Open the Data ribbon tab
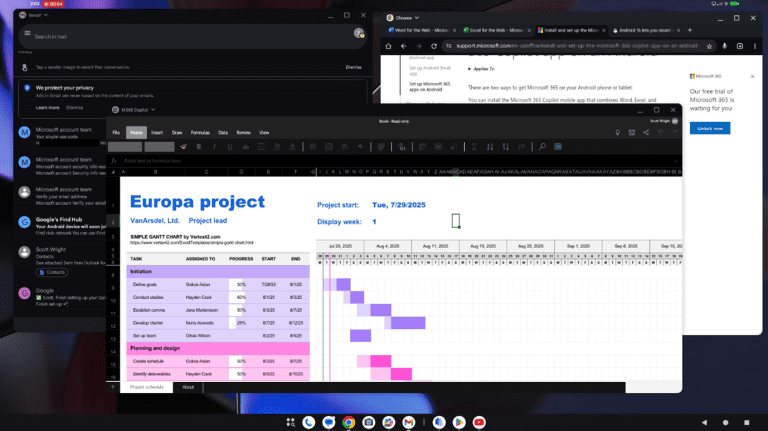 pos(223,133)
